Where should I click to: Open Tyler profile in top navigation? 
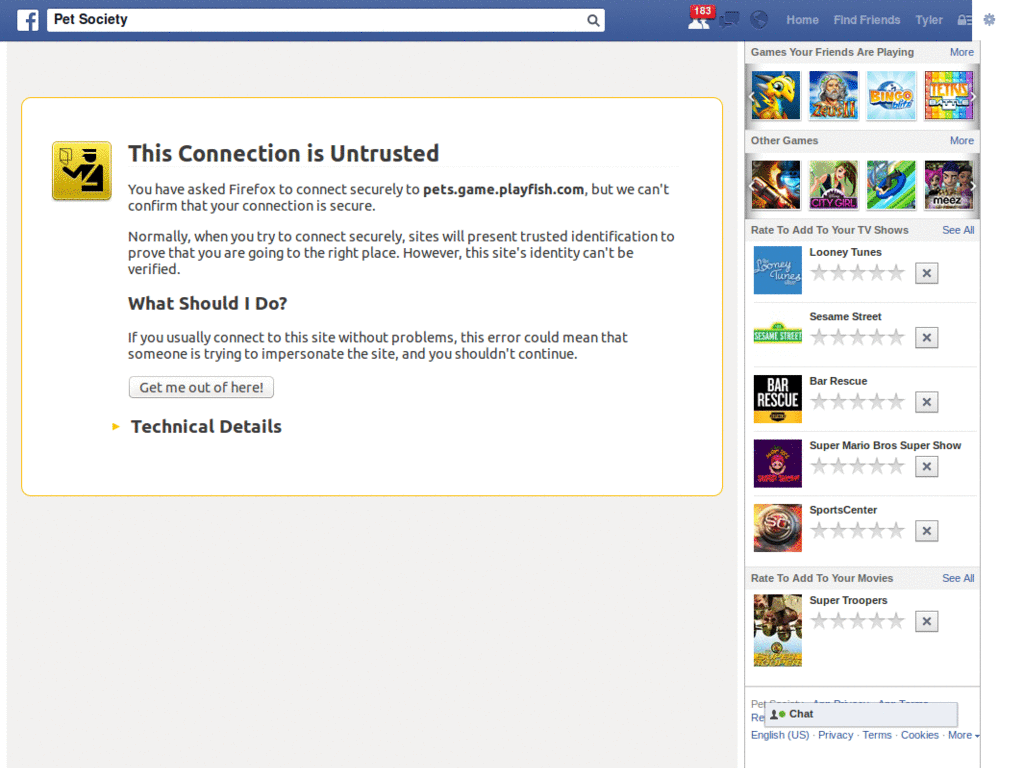pos(929,20)
